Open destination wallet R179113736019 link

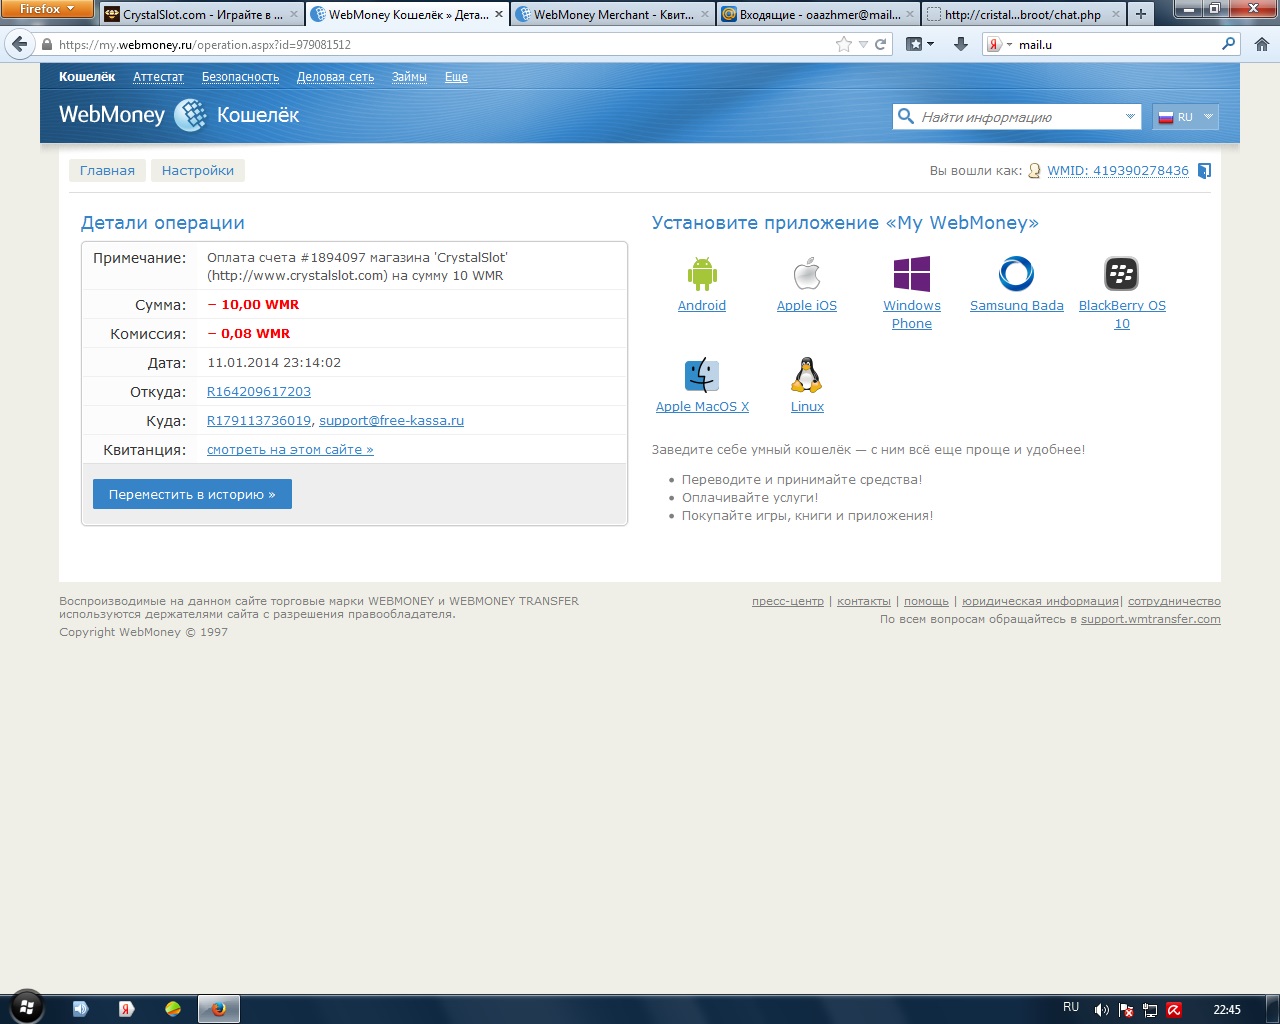point(259,421)
